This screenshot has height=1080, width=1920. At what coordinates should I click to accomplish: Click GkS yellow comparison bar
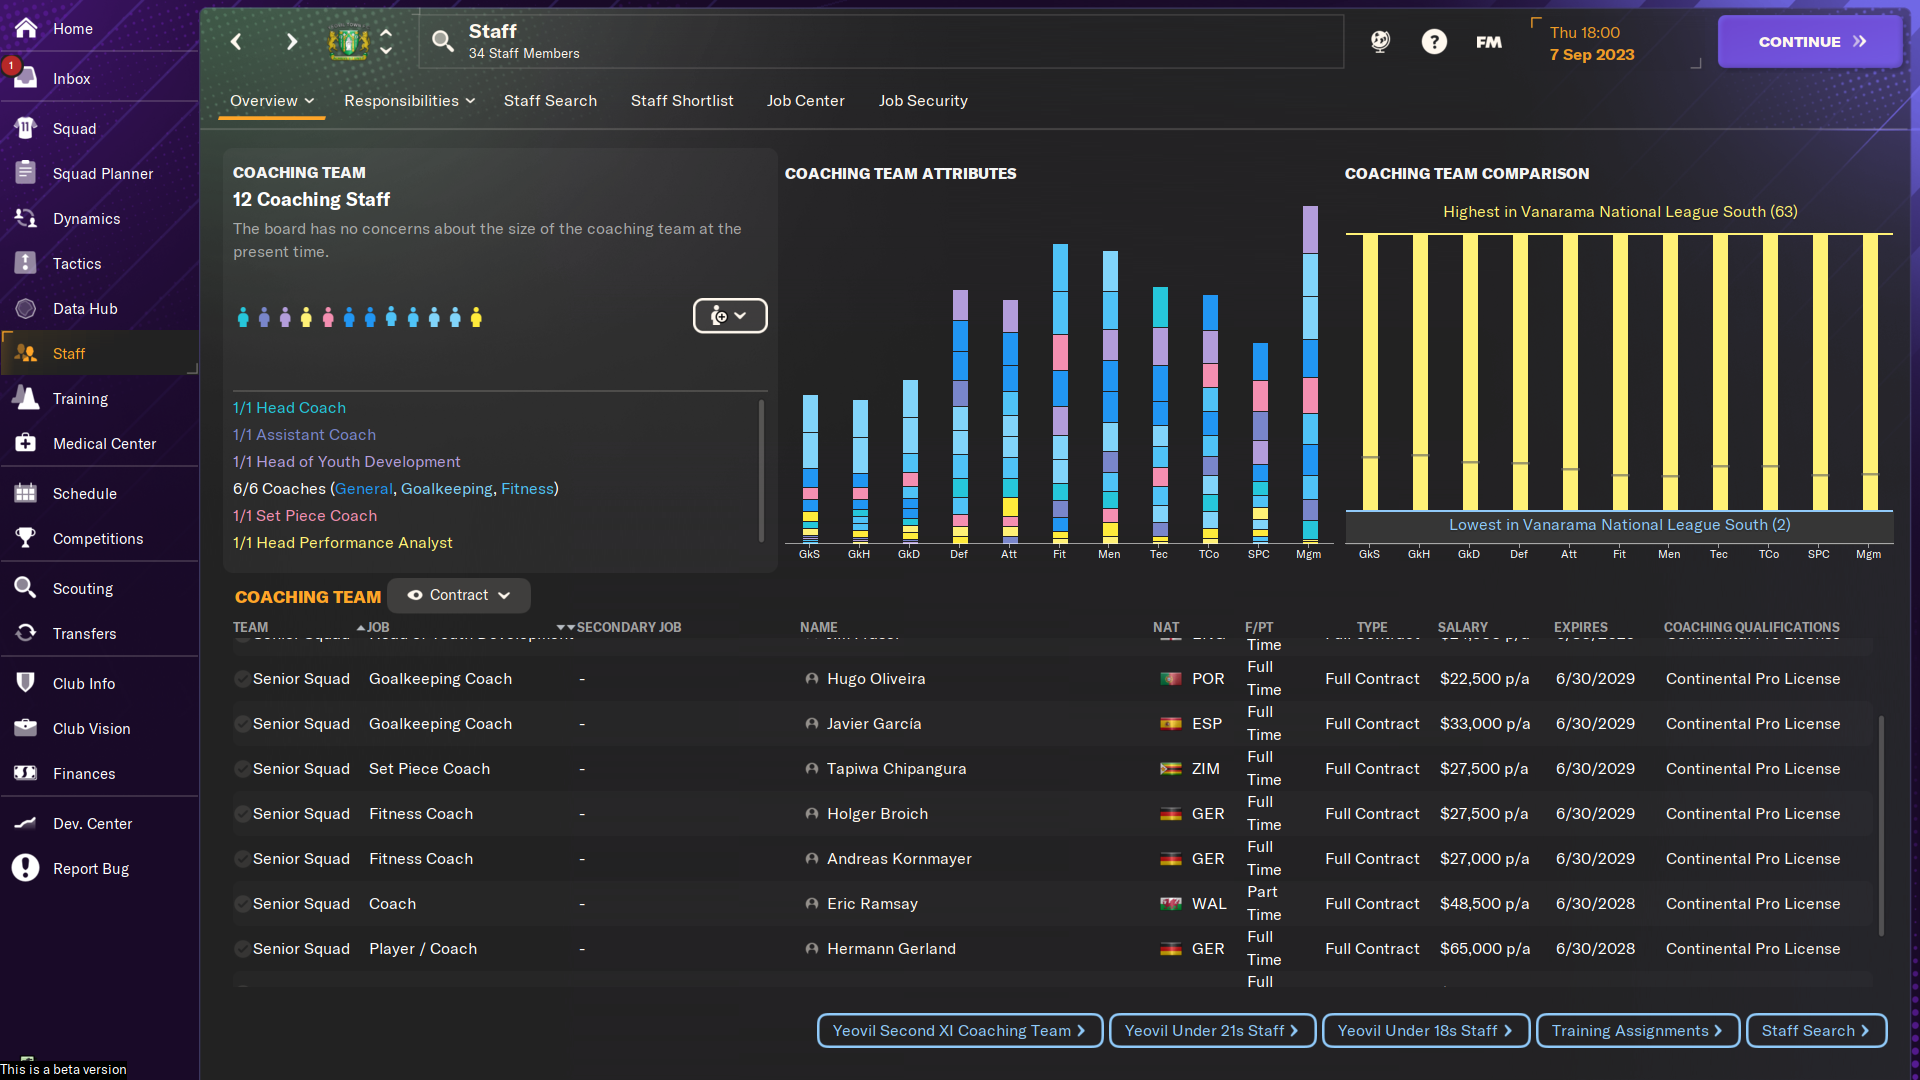[x=1370, y=372]
